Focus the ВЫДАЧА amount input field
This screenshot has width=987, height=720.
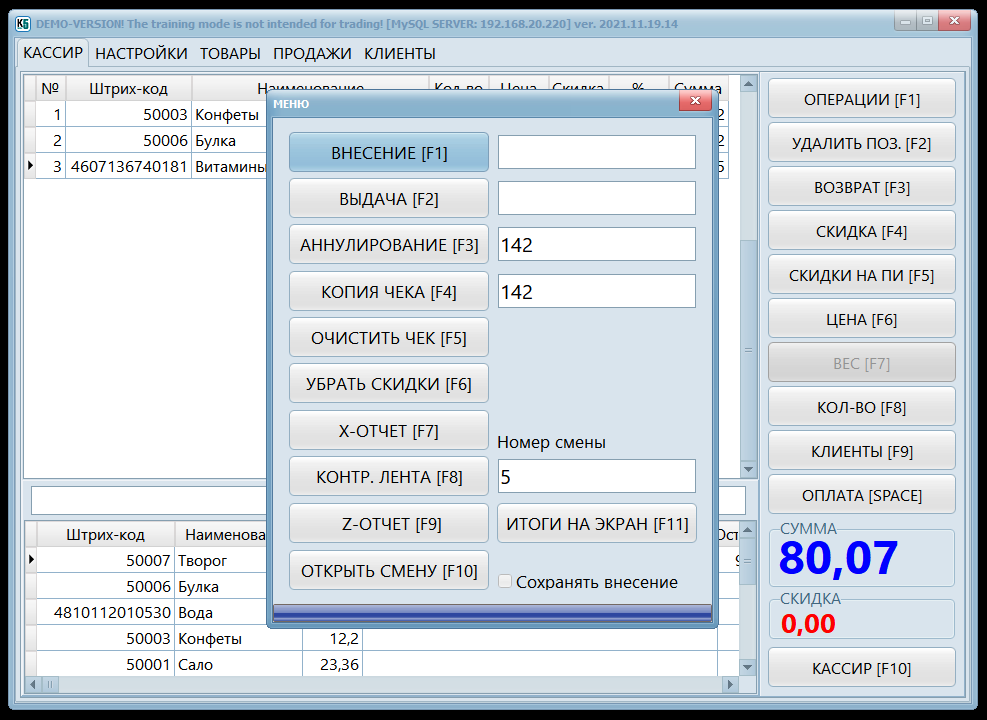(597, 198)
